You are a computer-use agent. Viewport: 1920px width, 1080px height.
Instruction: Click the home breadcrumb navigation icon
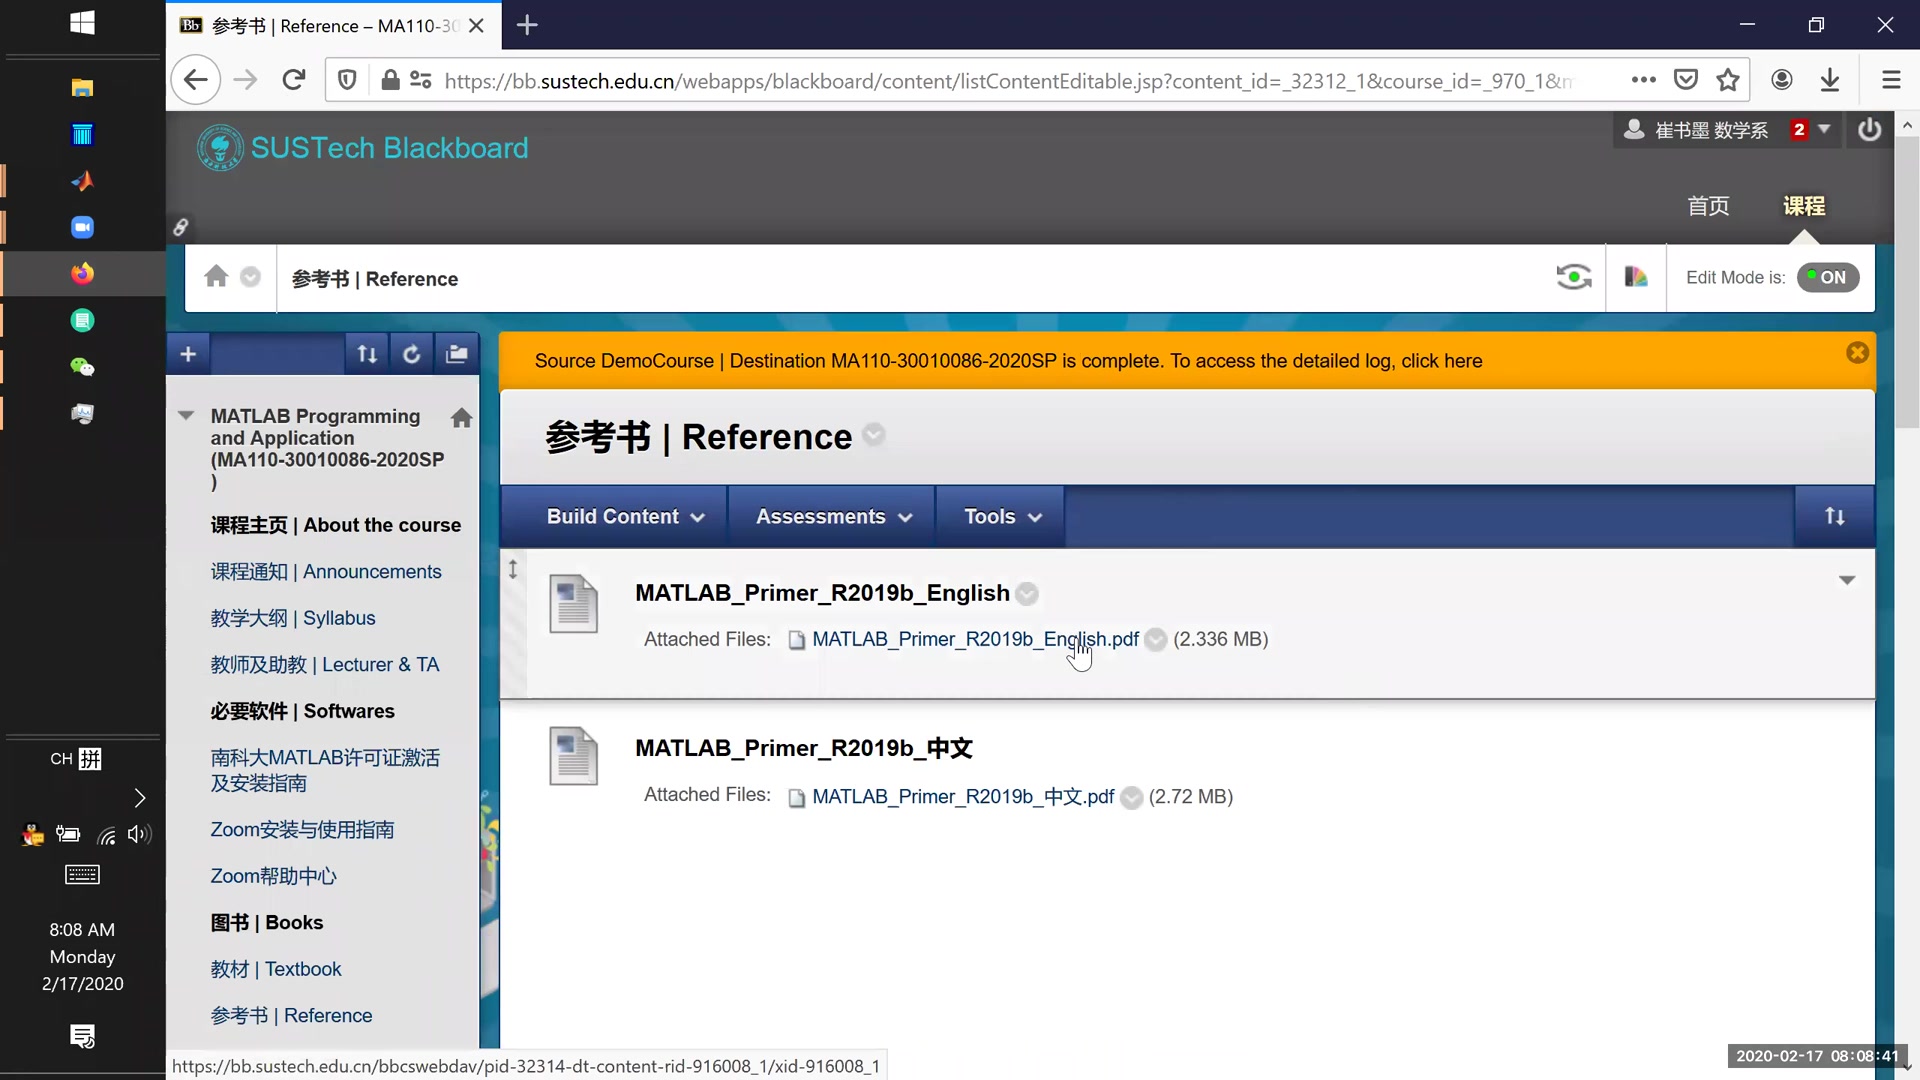[x=216, y=277]
